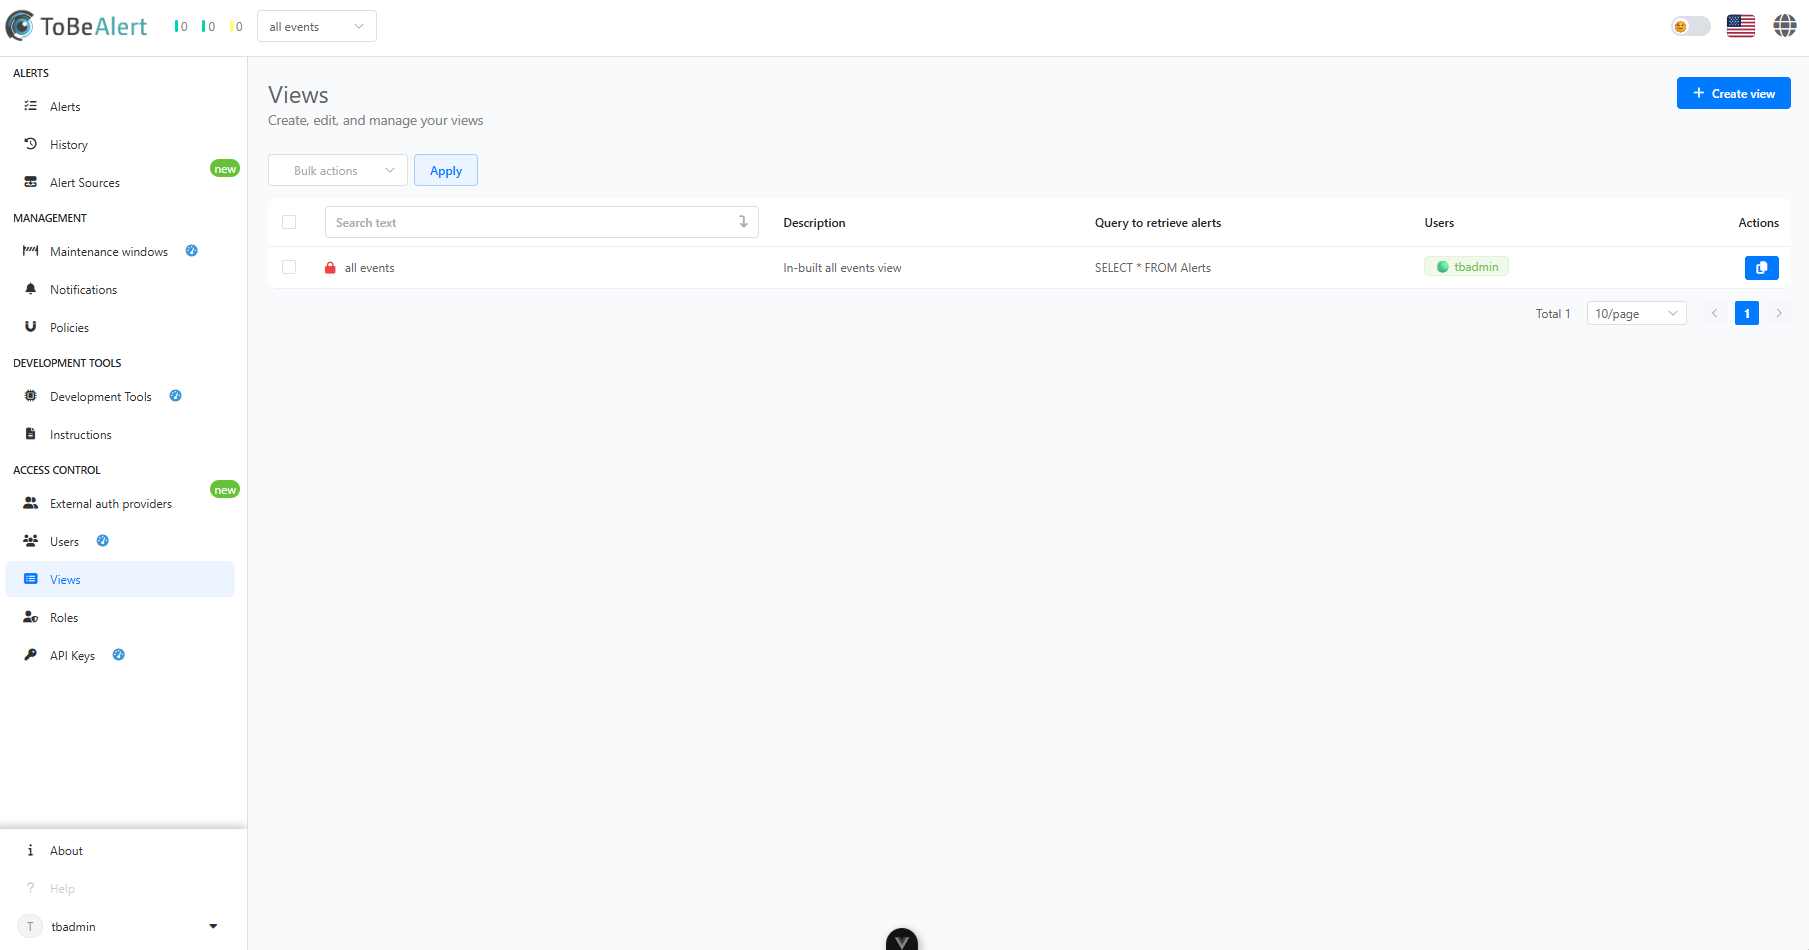The image size is (1809, 950).
Task: Open the 10/page size dropdown
Action: point(1637,314)
